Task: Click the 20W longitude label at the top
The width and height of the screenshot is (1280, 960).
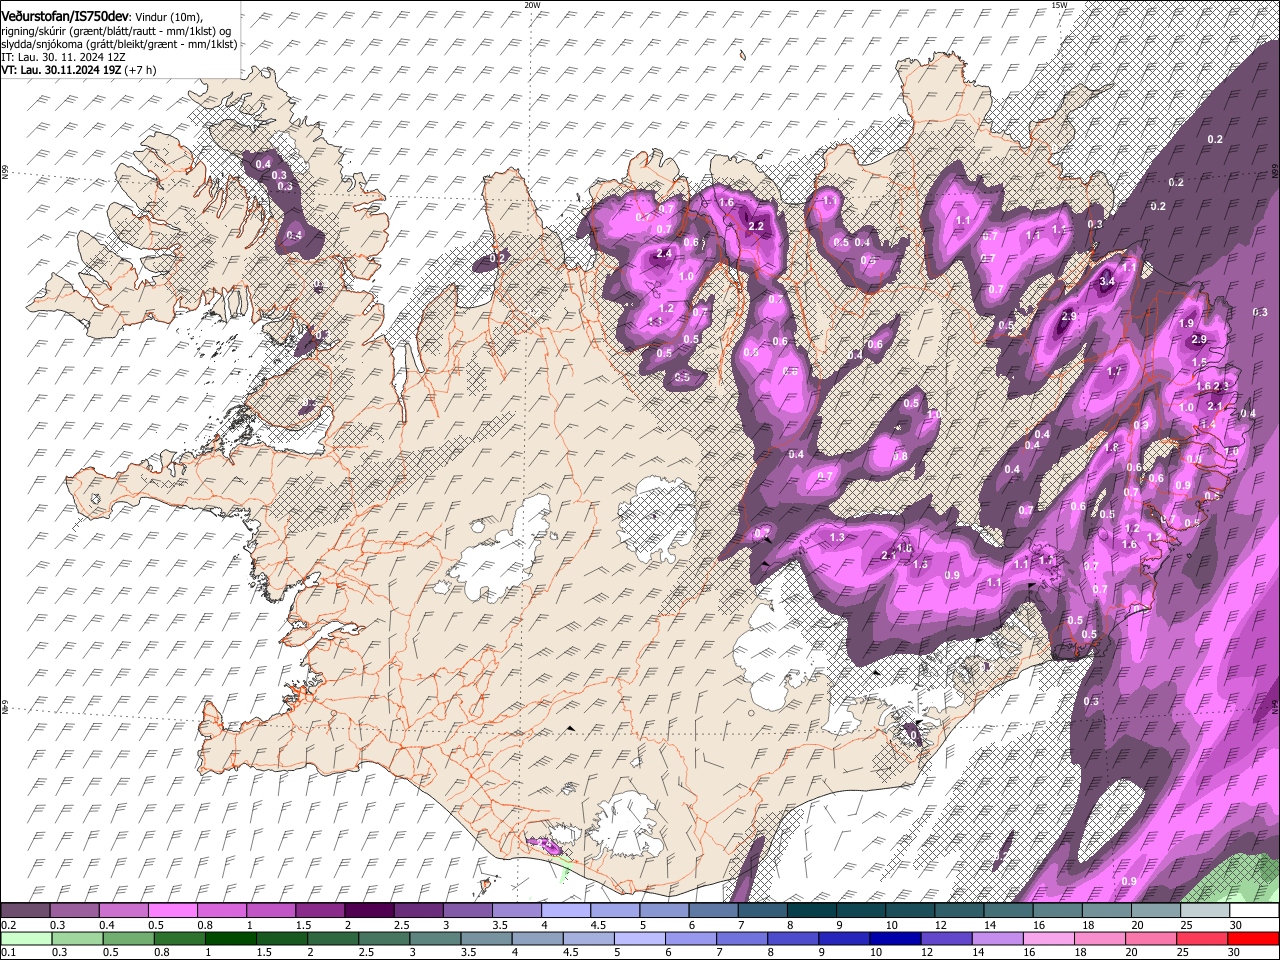Action: pyautogui.click(x=532, y=4)
